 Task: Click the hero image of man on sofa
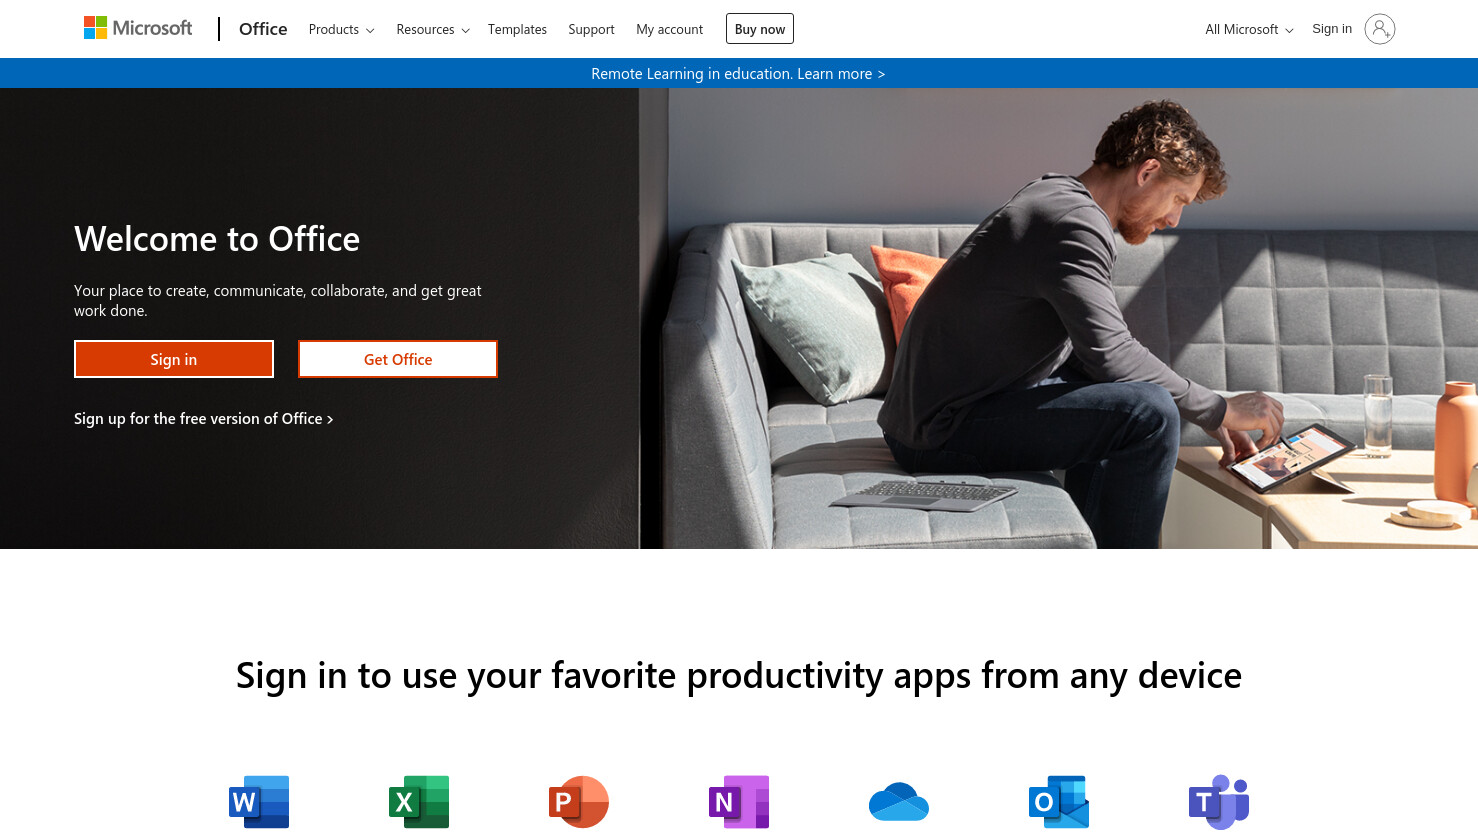[1058, 318]
